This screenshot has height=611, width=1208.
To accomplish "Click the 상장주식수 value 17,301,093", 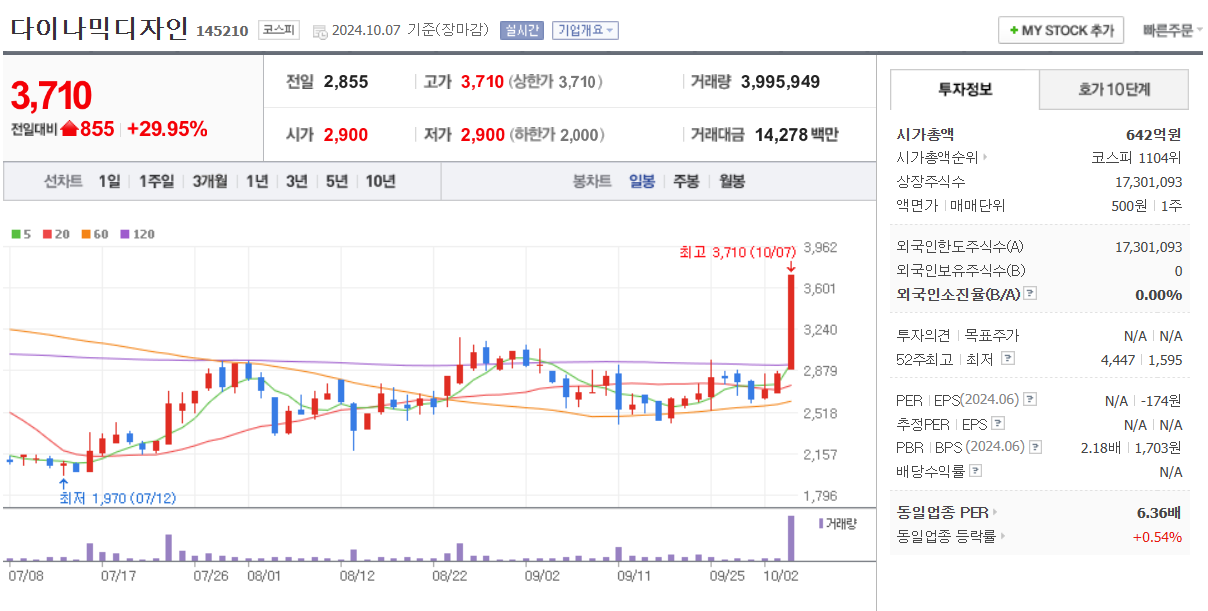I will click(1148, 181).
